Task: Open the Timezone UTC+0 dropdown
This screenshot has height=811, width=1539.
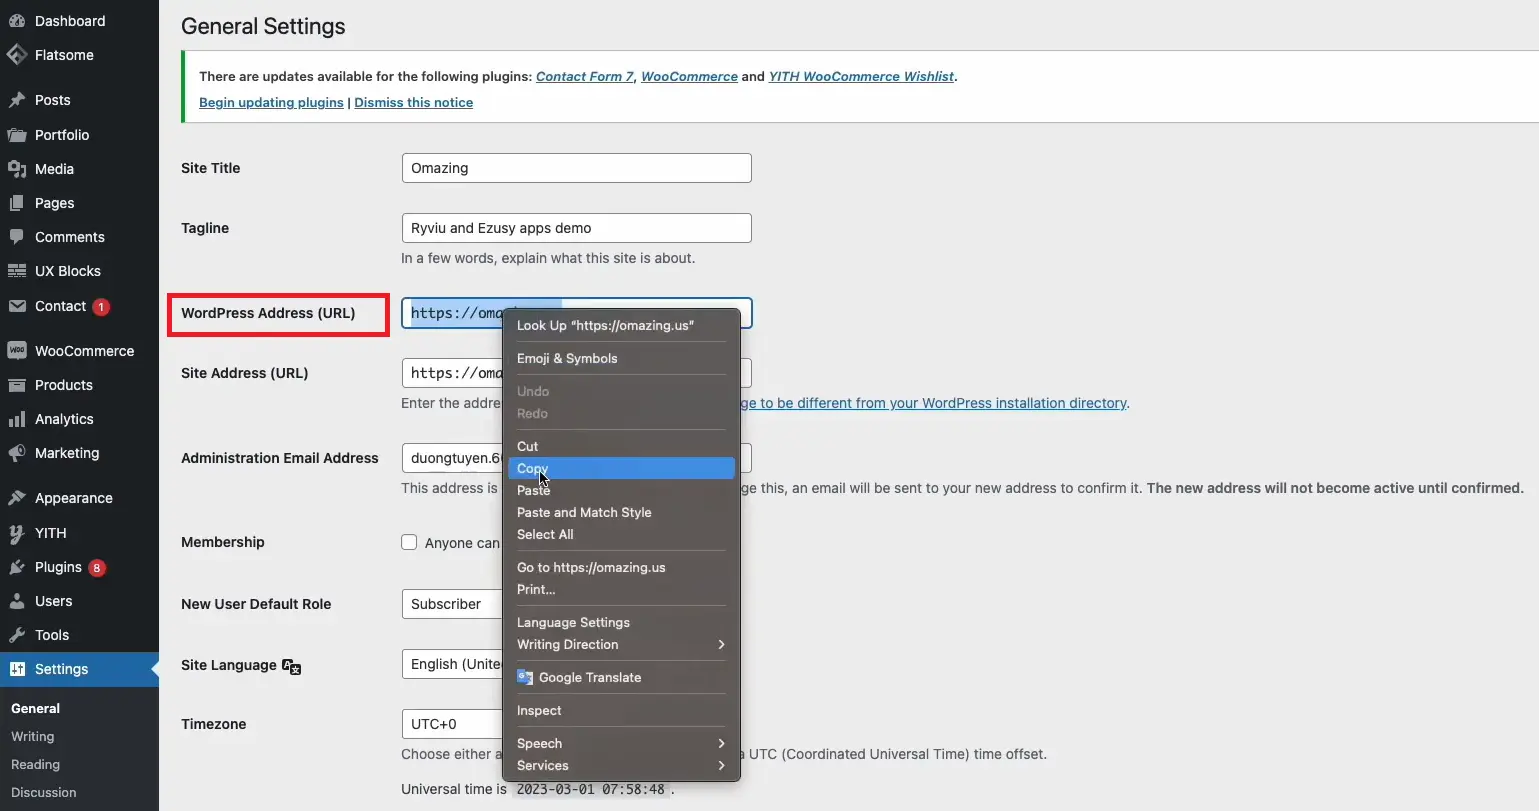Action: [452, 724]
